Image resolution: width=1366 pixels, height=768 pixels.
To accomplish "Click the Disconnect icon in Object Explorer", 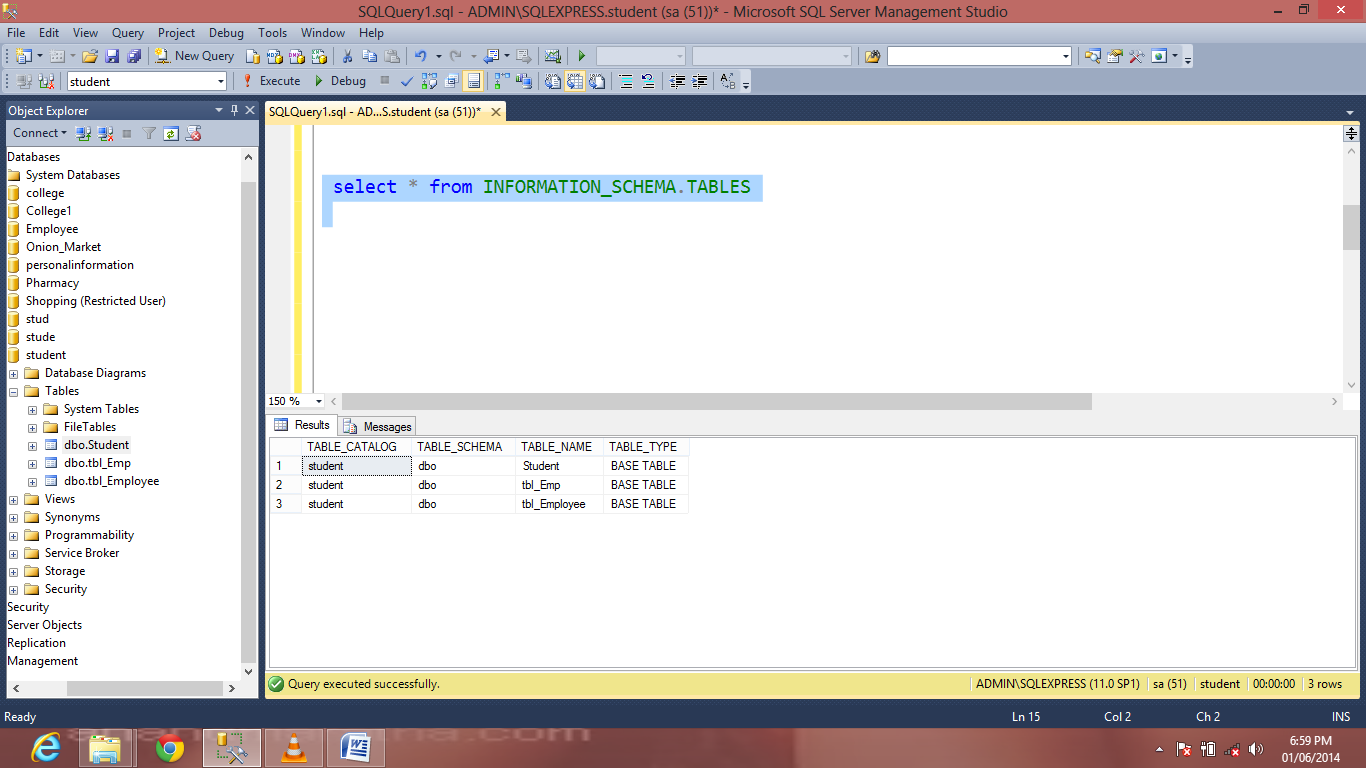I will pos(105,132).
